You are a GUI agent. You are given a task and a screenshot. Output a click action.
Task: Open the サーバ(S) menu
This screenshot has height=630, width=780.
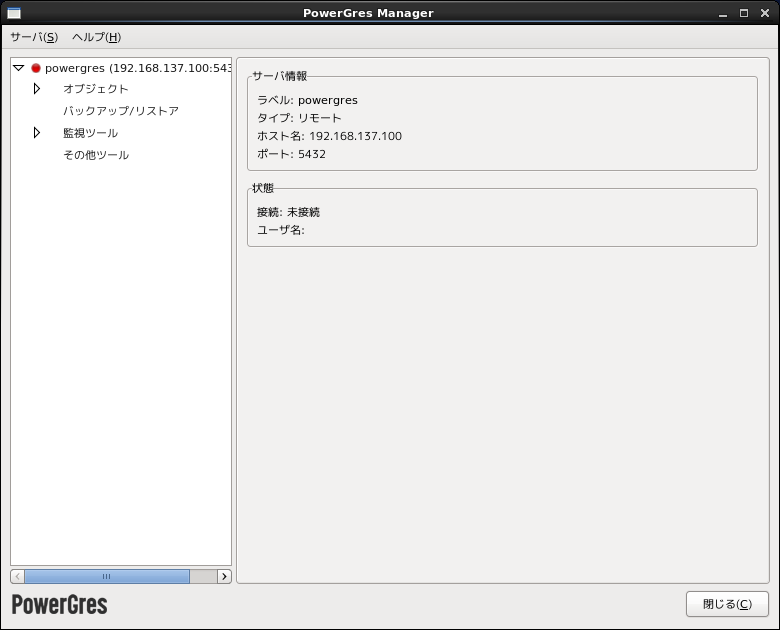click(x=34, y=37)
